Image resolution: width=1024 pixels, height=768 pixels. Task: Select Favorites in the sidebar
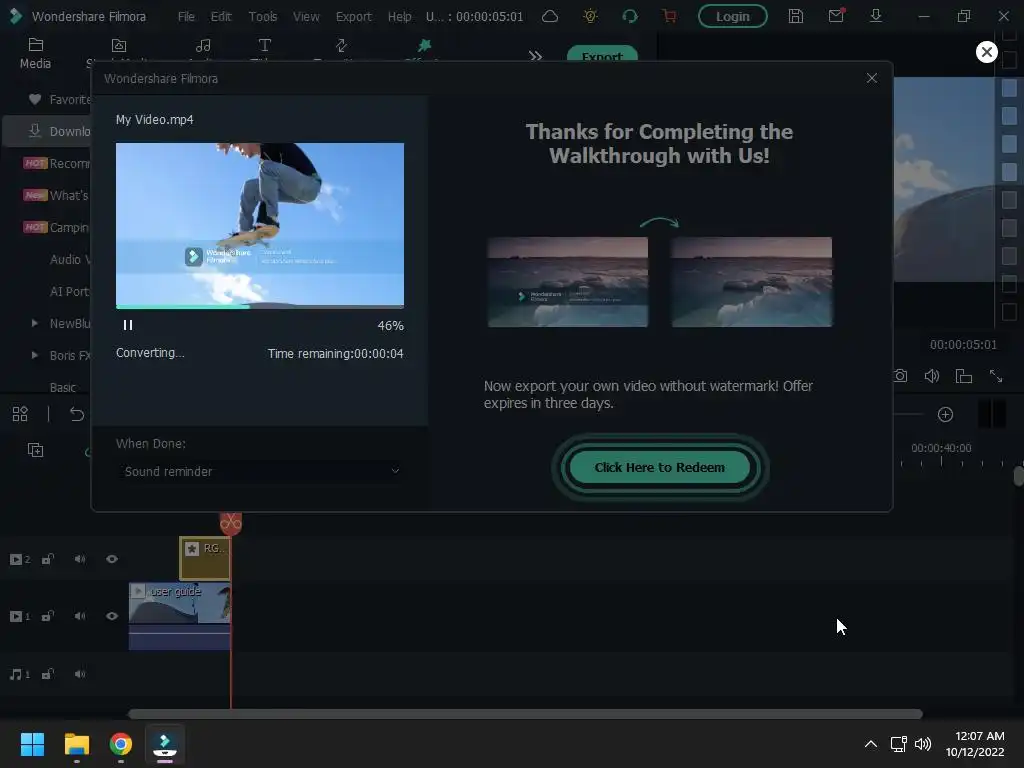[59, 99]
